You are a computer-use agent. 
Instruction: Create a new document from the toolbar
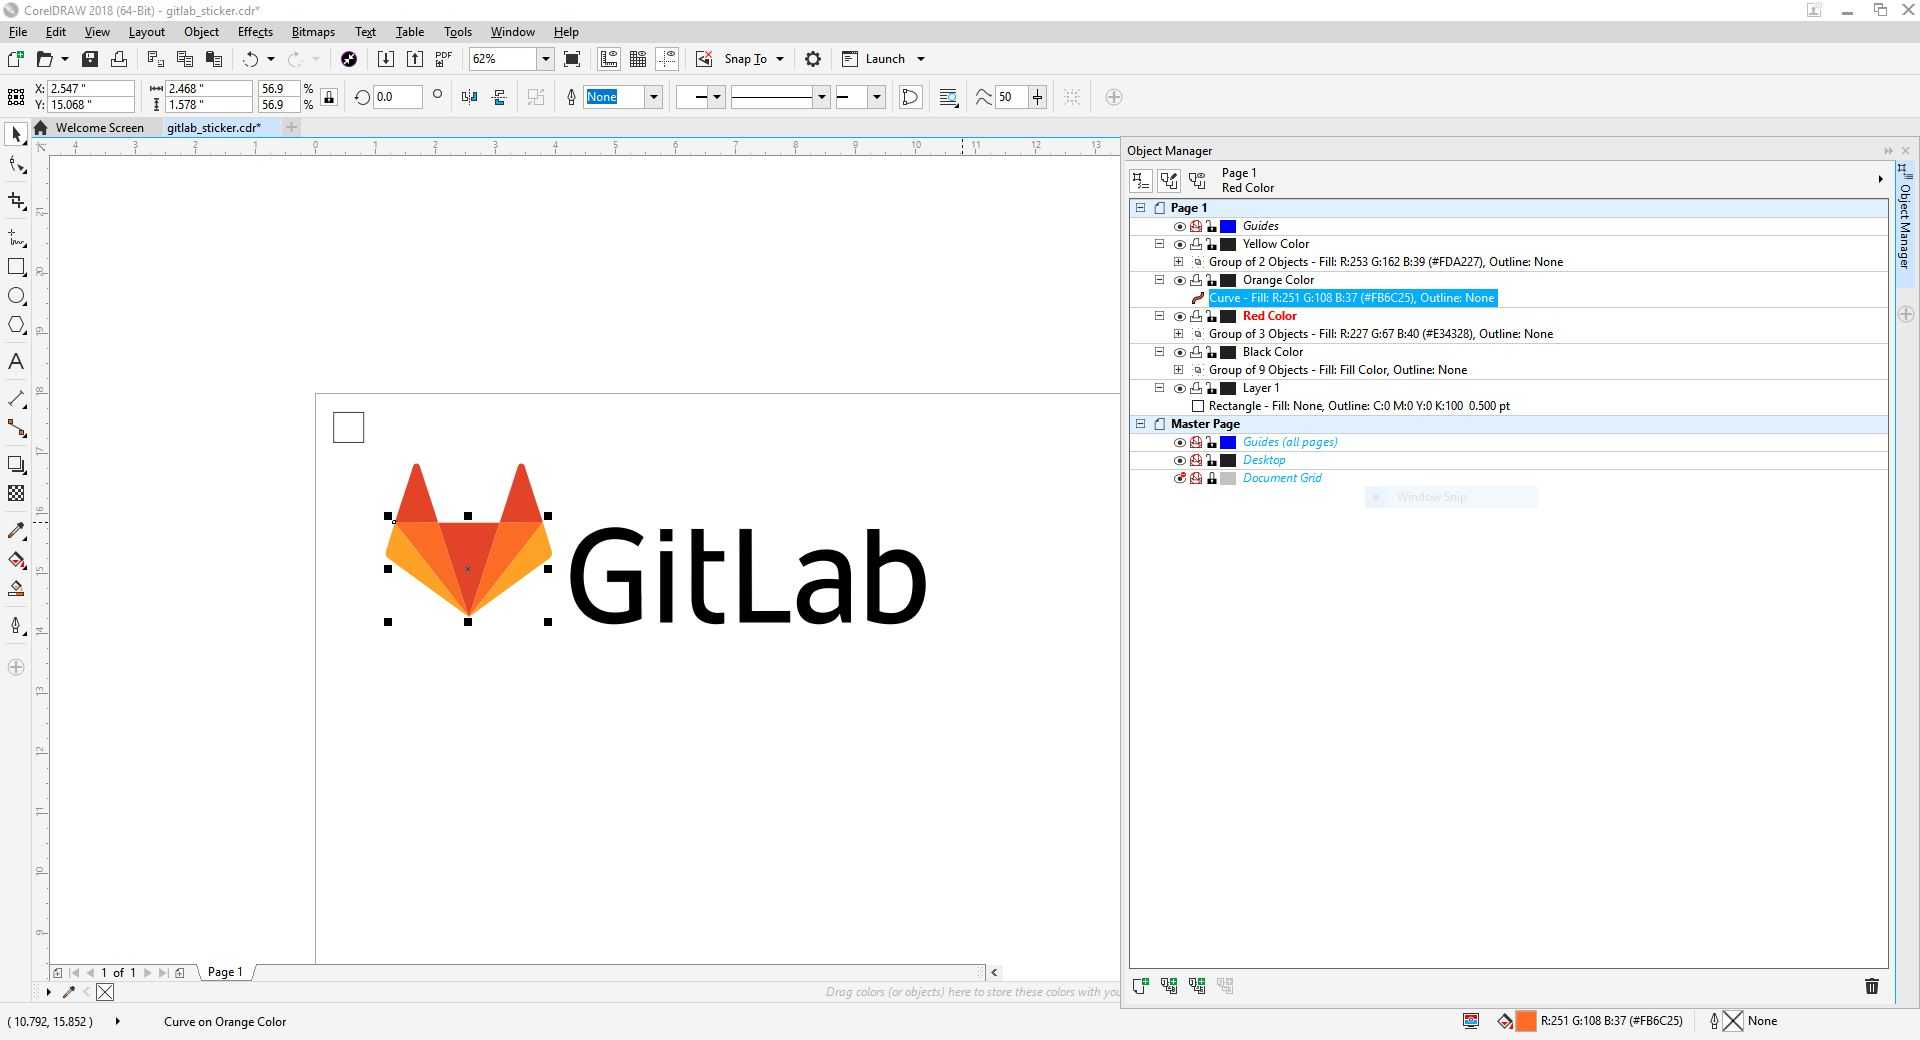point(15,59)
